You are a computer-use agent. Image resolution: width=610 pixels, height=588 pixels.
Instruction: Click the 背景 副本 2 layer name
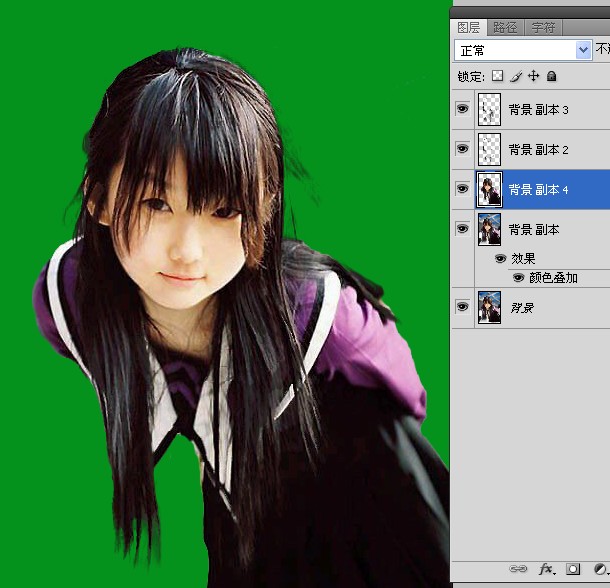click(539, 150)
